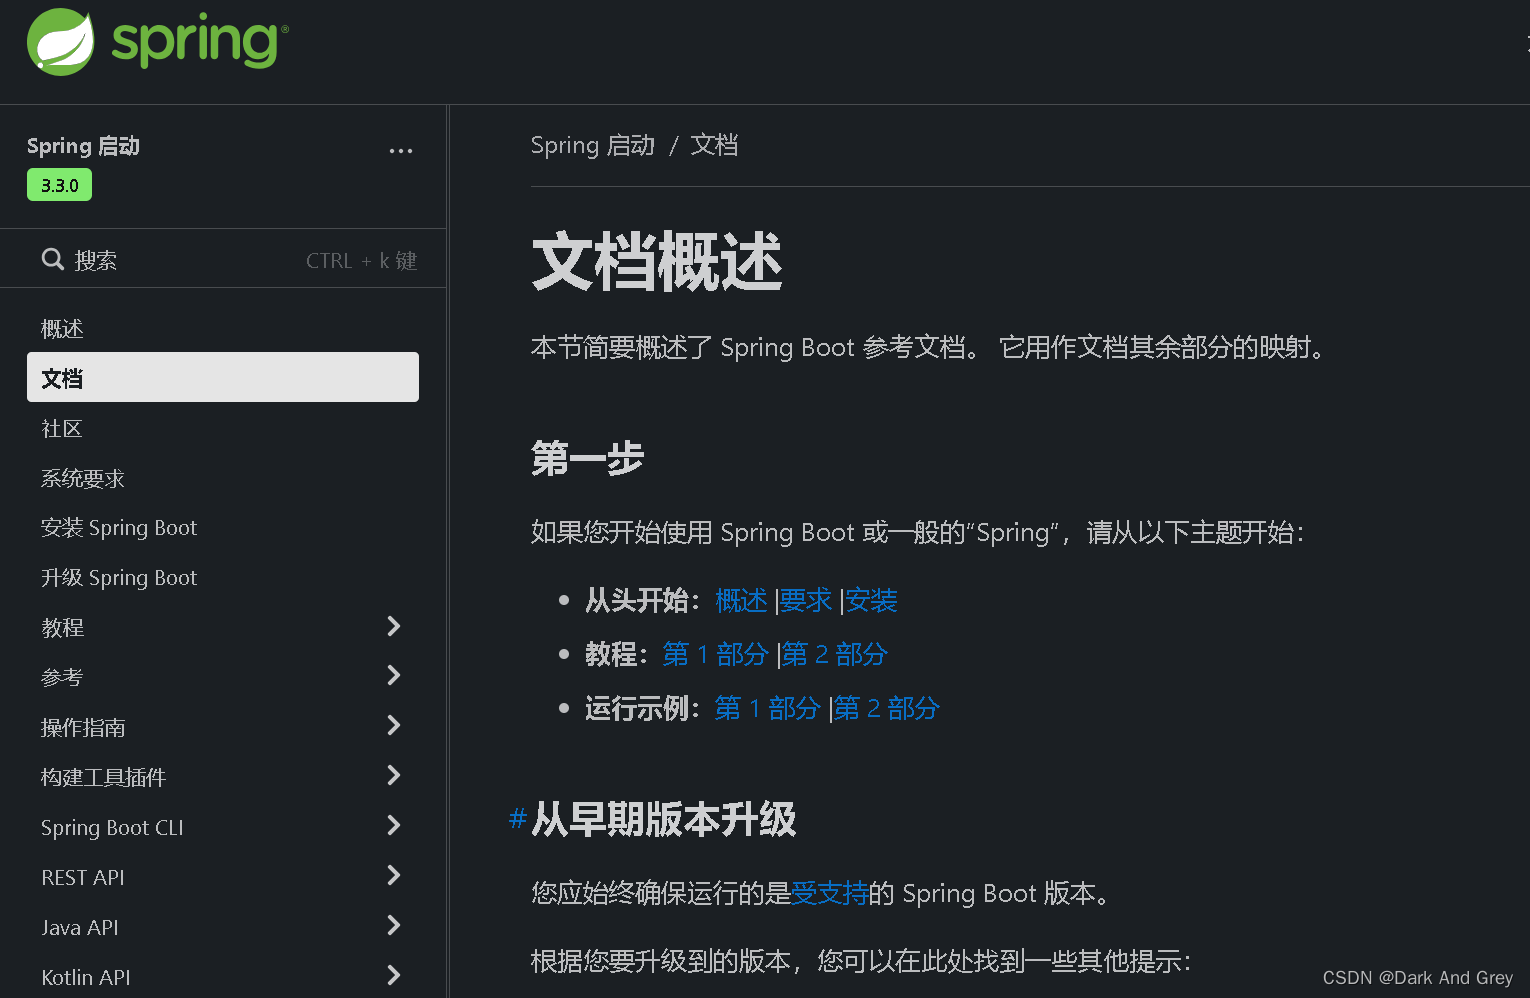Open 教程 第 2 部分 link
The height and width of the screenshot is (998, 1530).
[835, 655]
